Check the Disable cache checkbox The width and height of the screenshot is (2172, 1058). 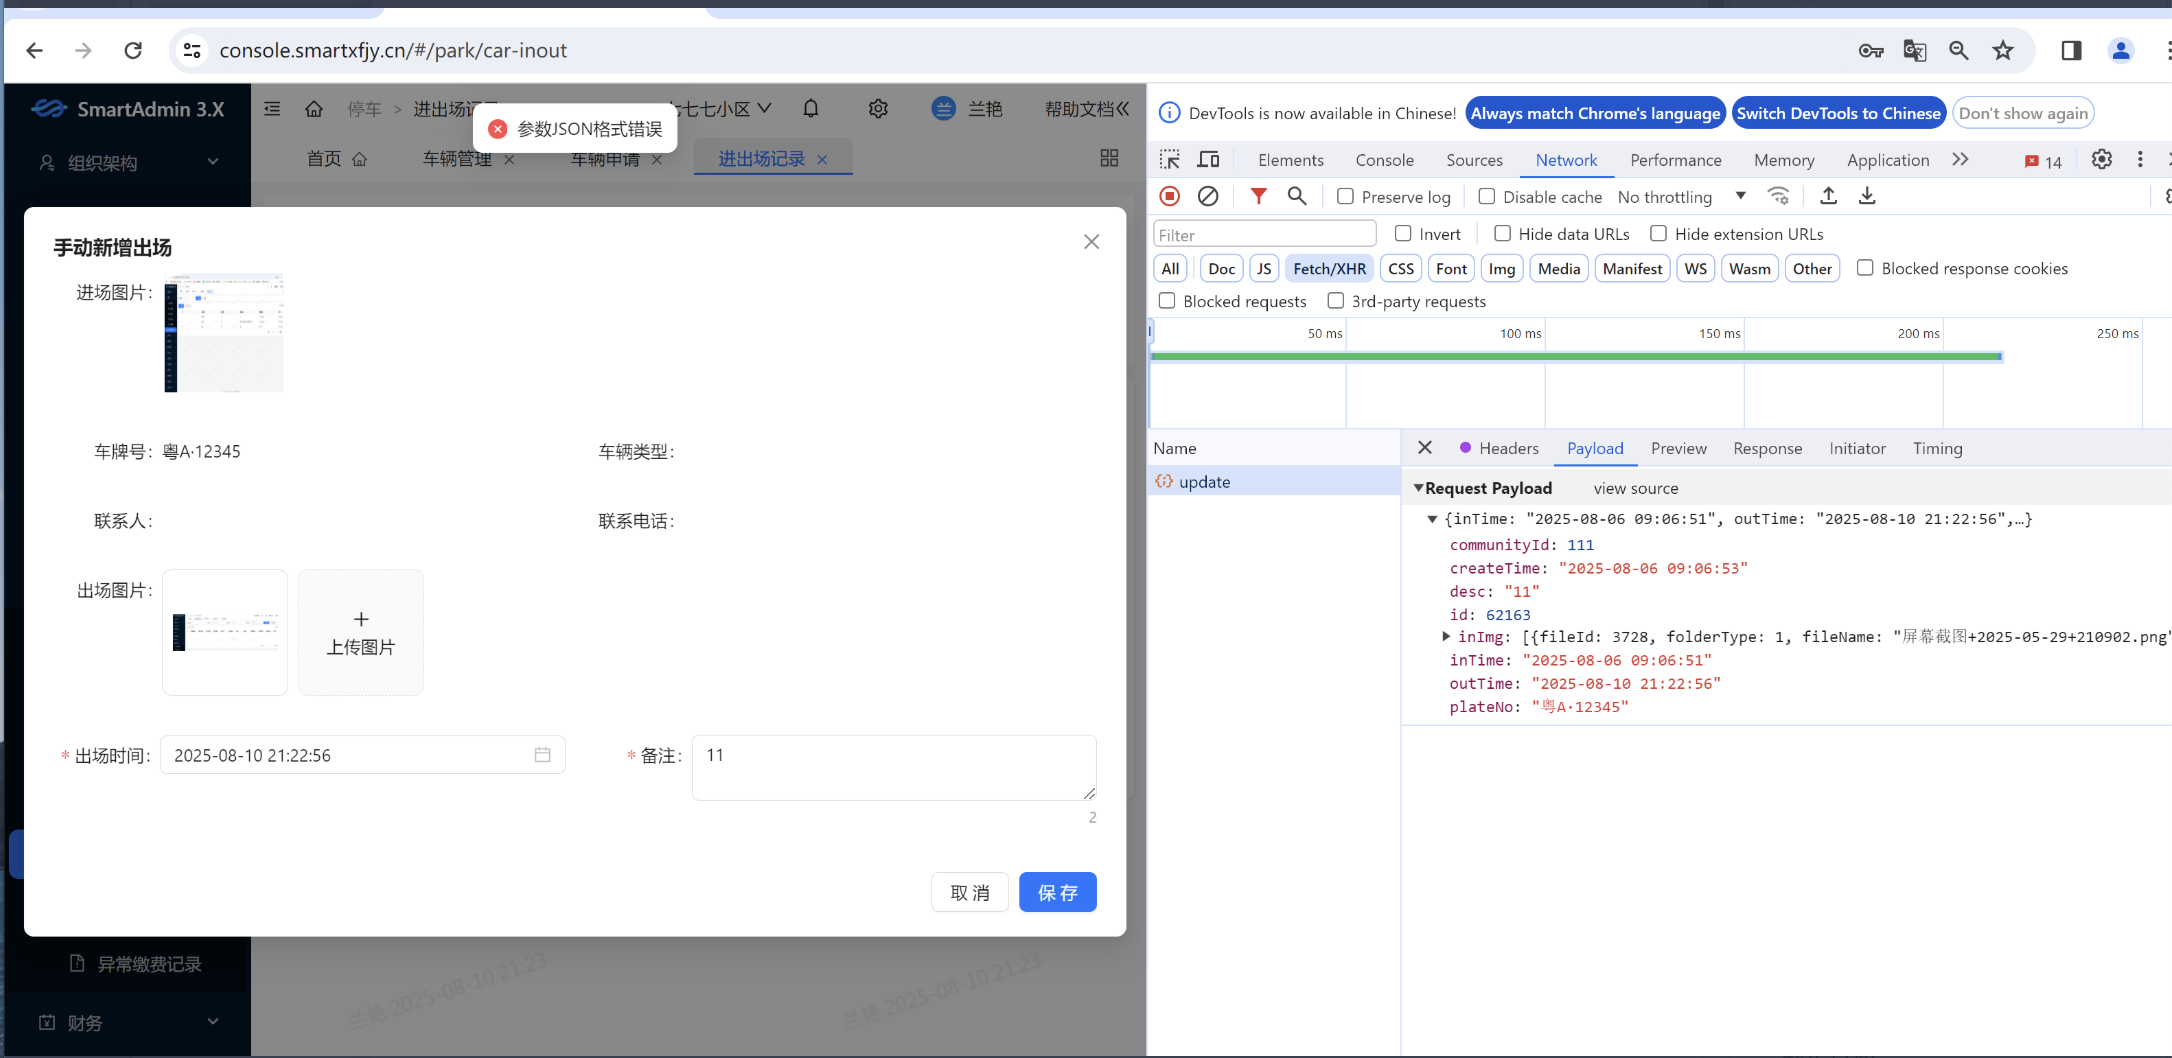1487,197
